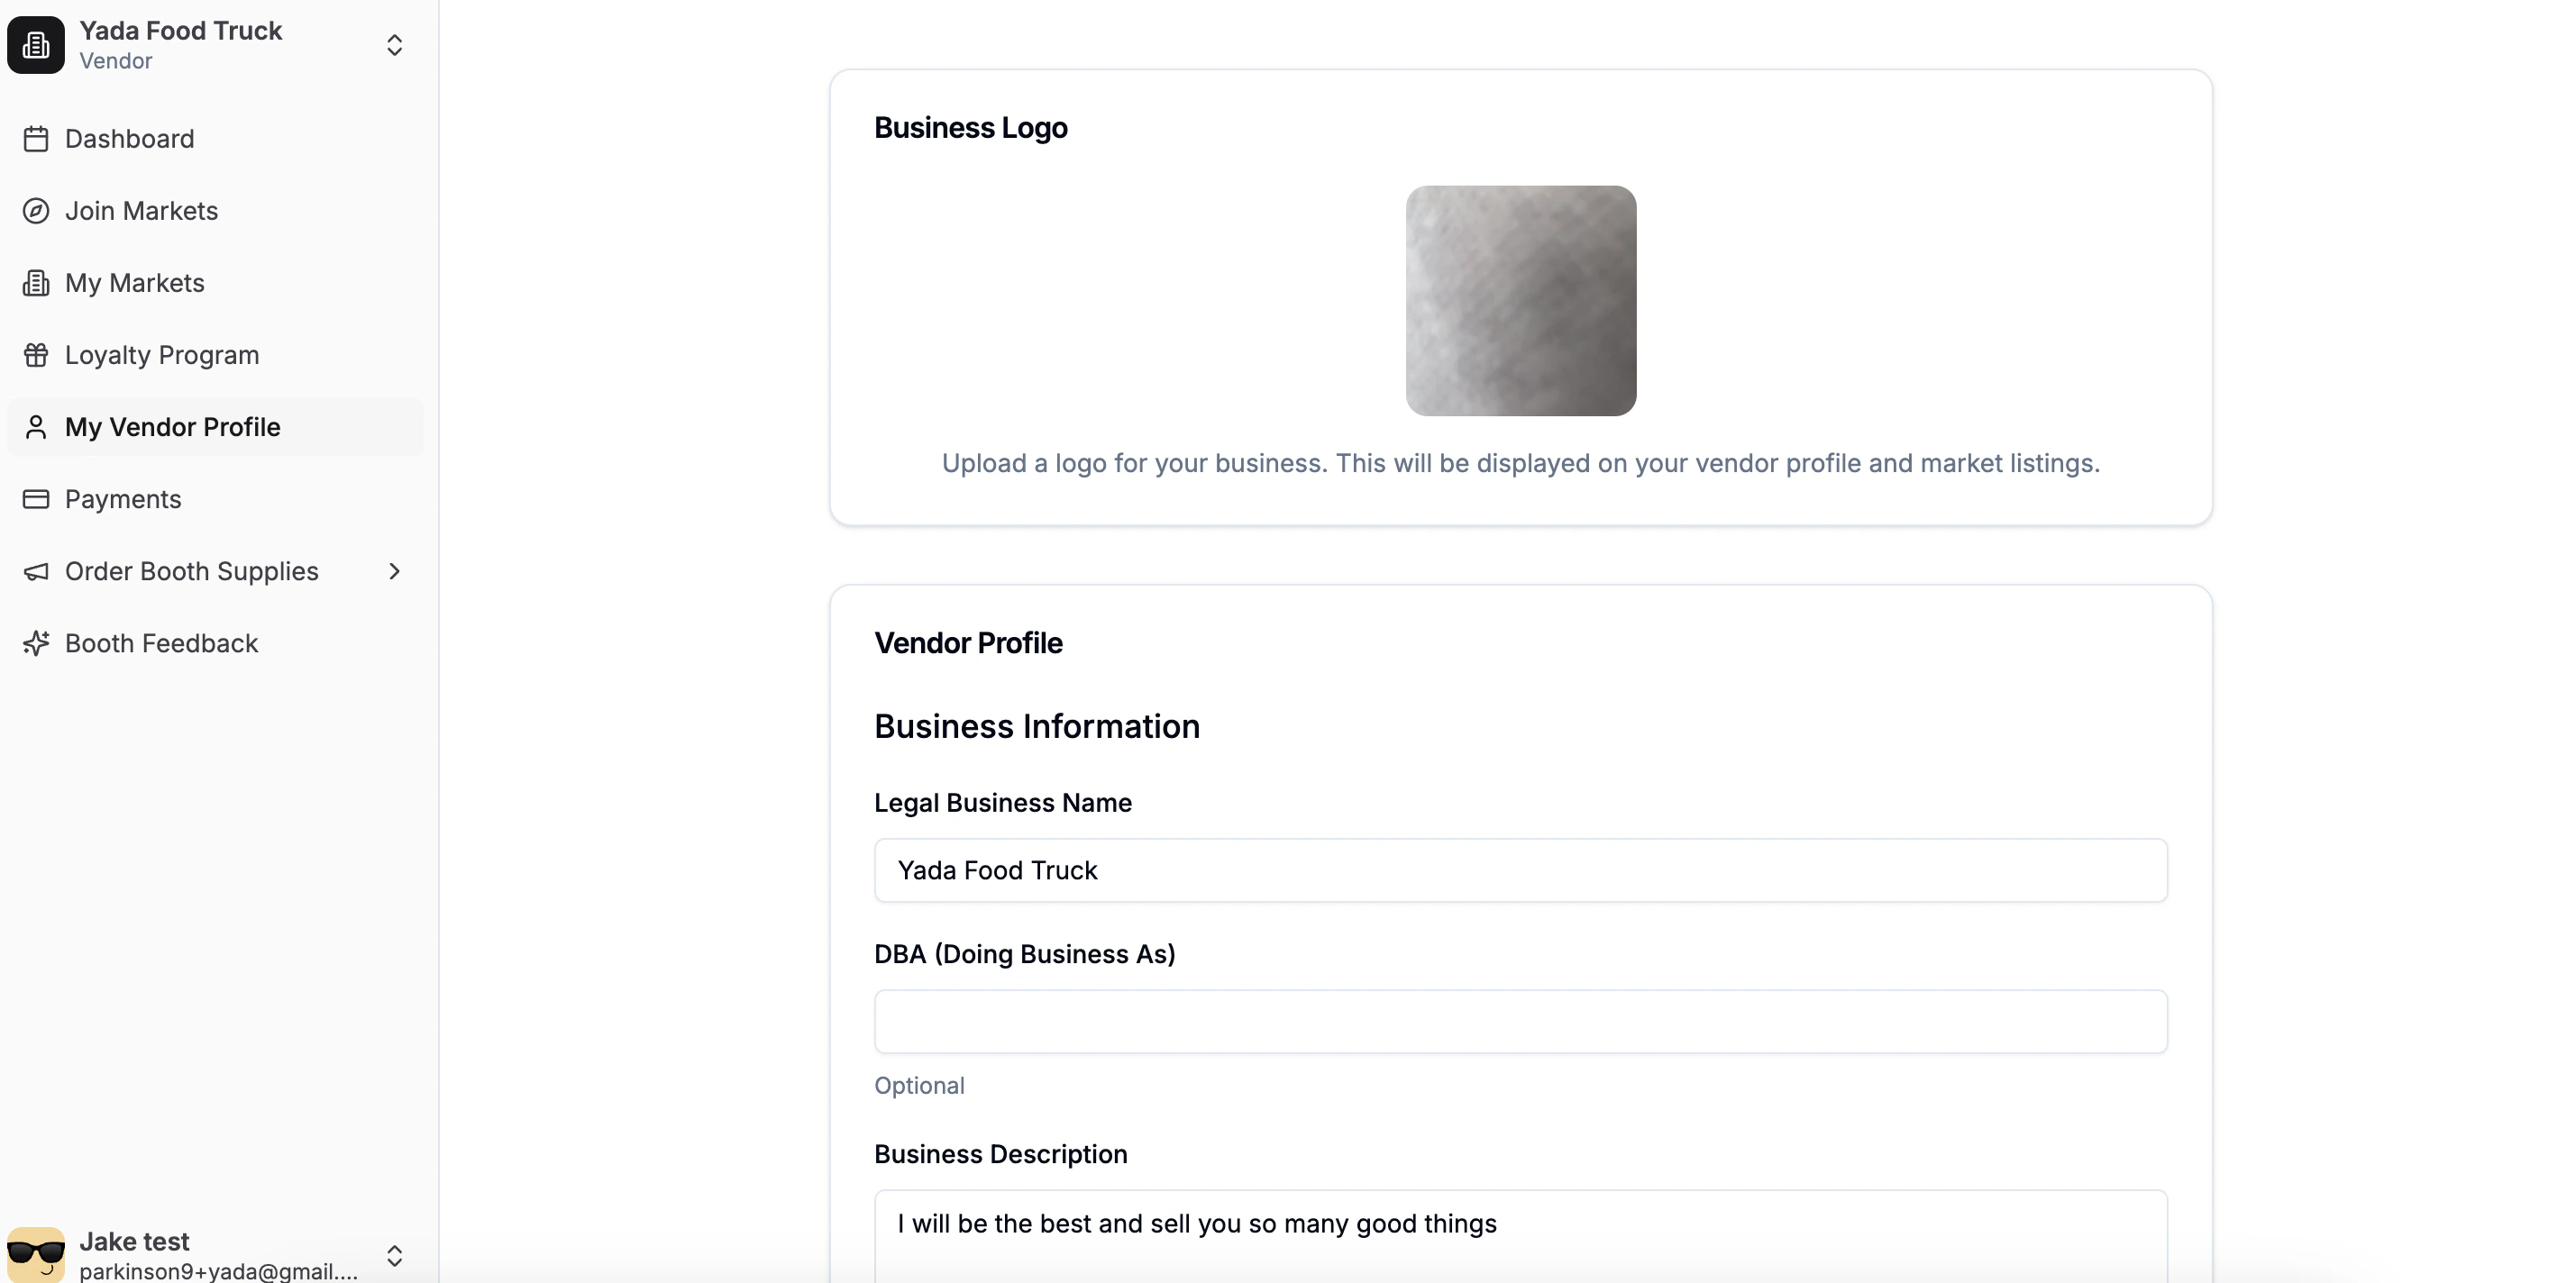This screenshot has width=2576, height=1283.
Task: Focus the Legal Business Name field
Action: click(x=1520, y=870)
